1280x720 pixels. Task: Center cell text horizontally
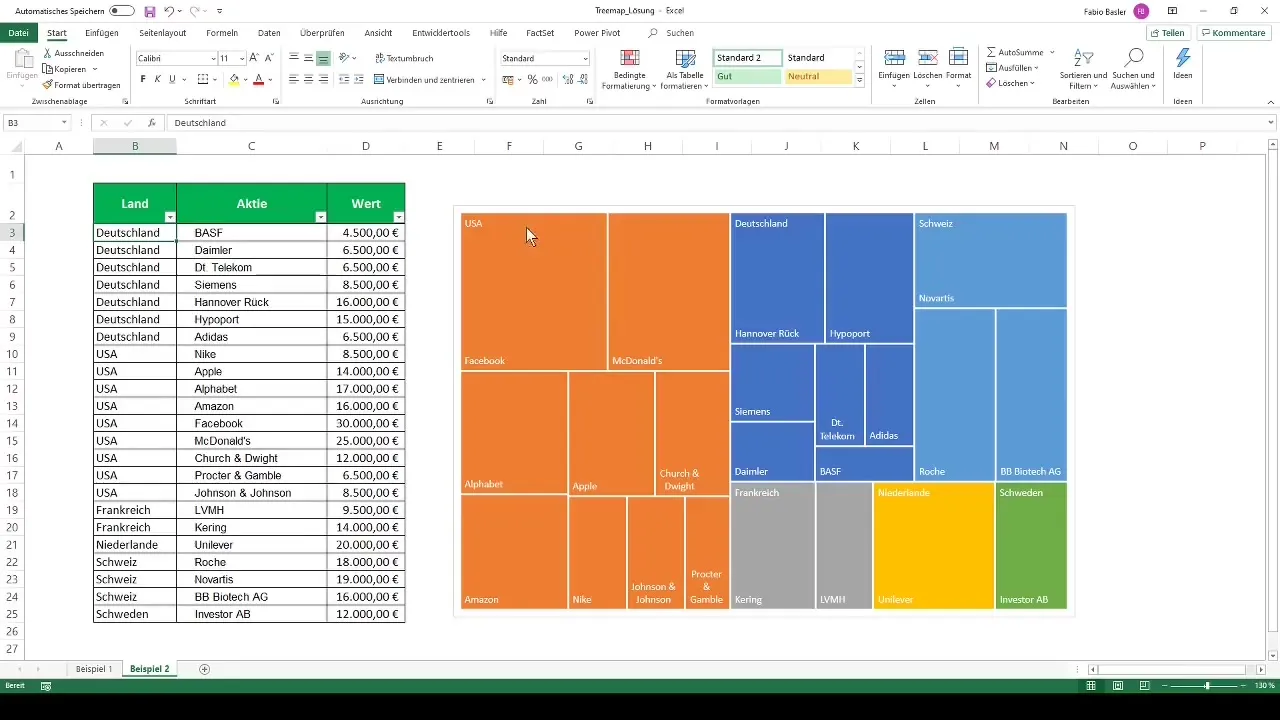click(309, 79)
